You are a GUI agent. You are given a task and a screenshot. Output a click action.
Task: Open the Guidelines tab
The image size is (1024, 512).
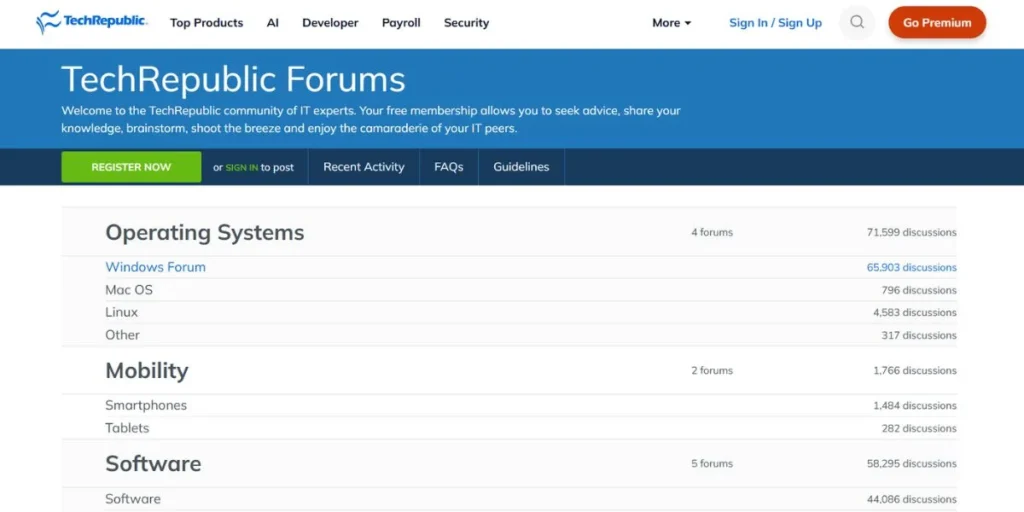click(x=521, y=167)
